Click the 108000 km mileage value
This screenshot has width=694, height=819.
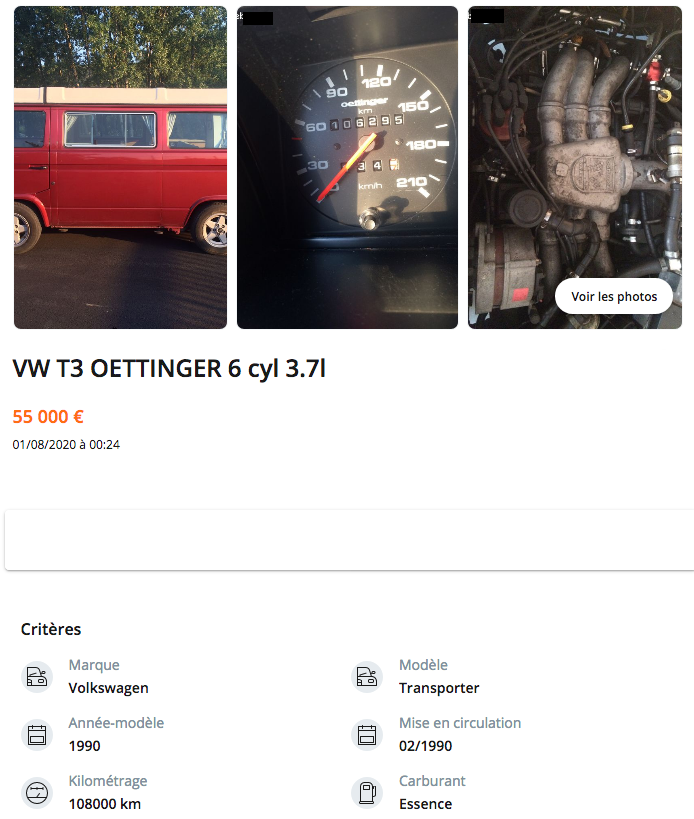105,804
